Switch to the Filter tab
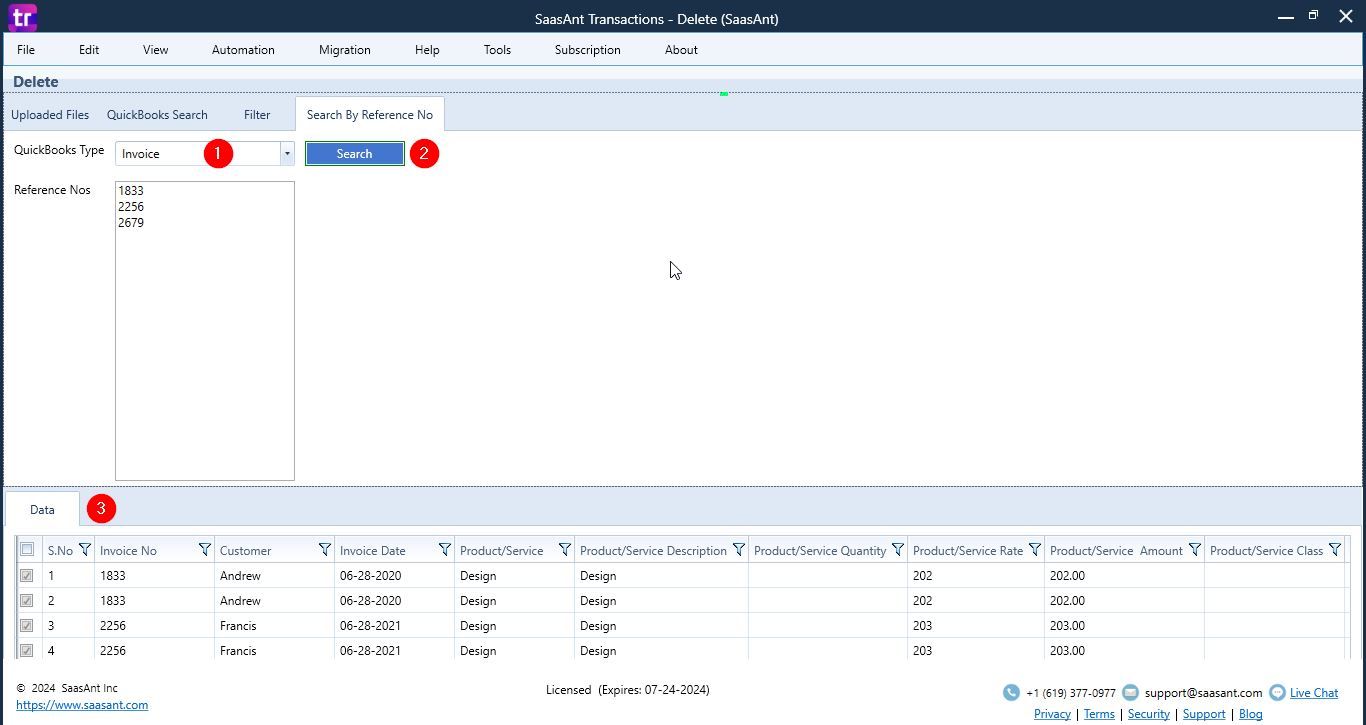This screenshot has height=725, width=1366. point(257,115)
